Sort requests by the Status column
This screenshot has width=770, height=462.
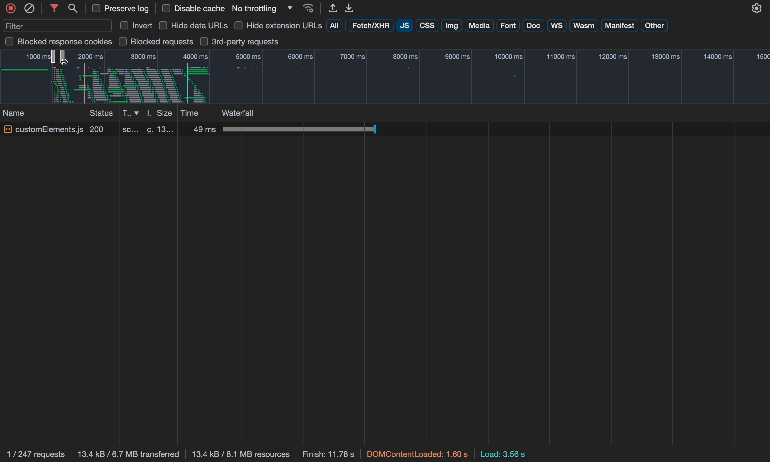(x=101, y=113)
